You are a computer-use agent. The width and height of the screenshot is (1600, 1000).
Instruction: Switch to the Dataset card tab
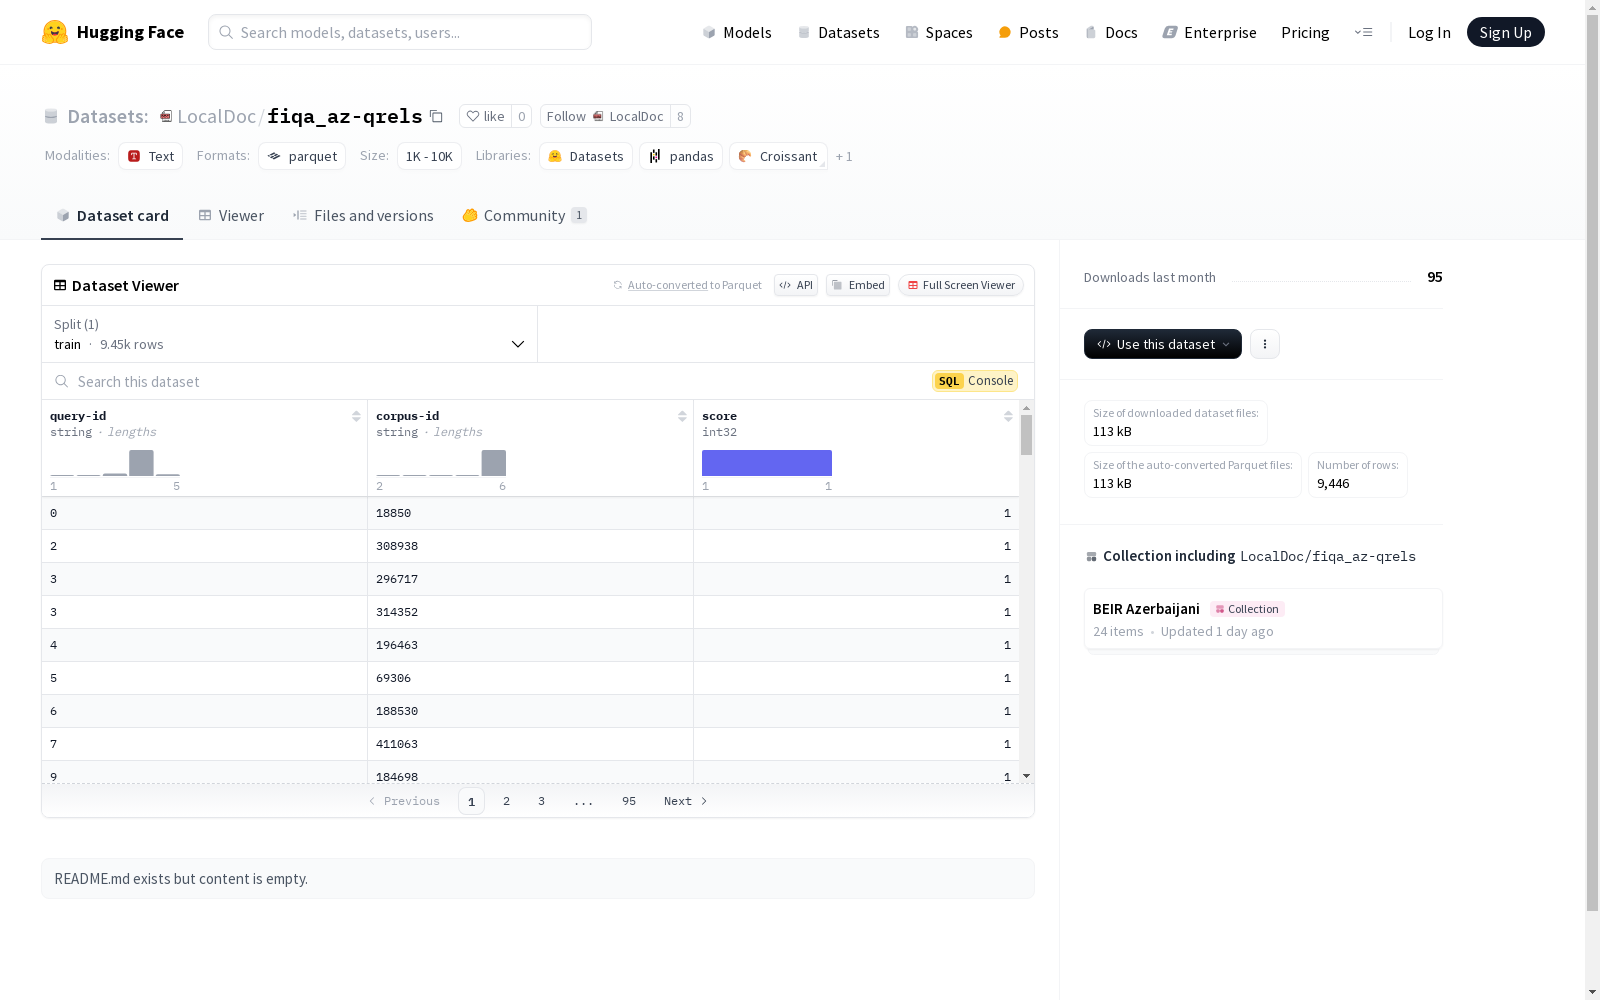112,215
